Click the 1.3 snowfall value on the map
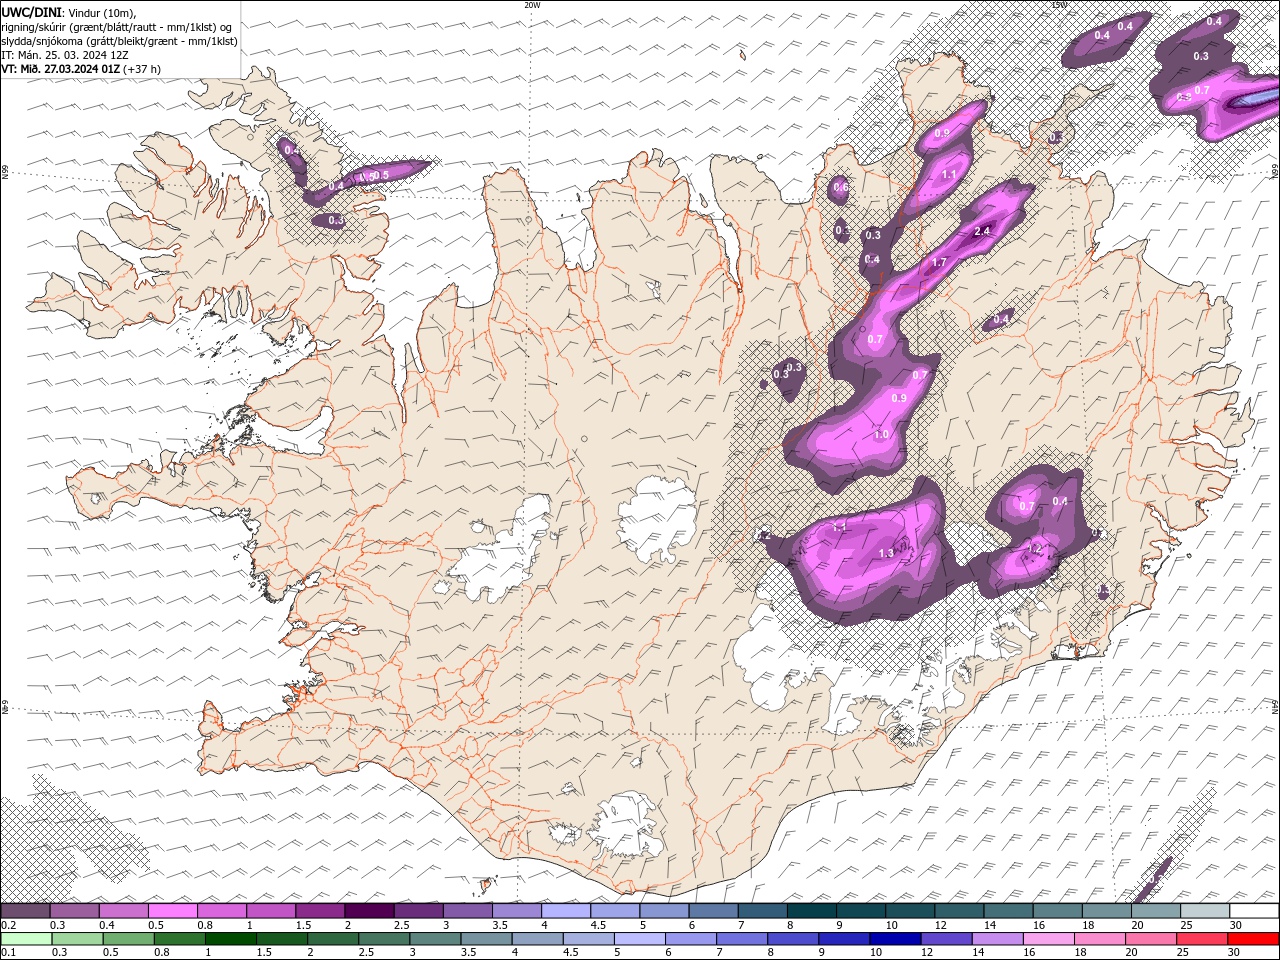This screenshot has width=1280, height=960. point(886,553)
